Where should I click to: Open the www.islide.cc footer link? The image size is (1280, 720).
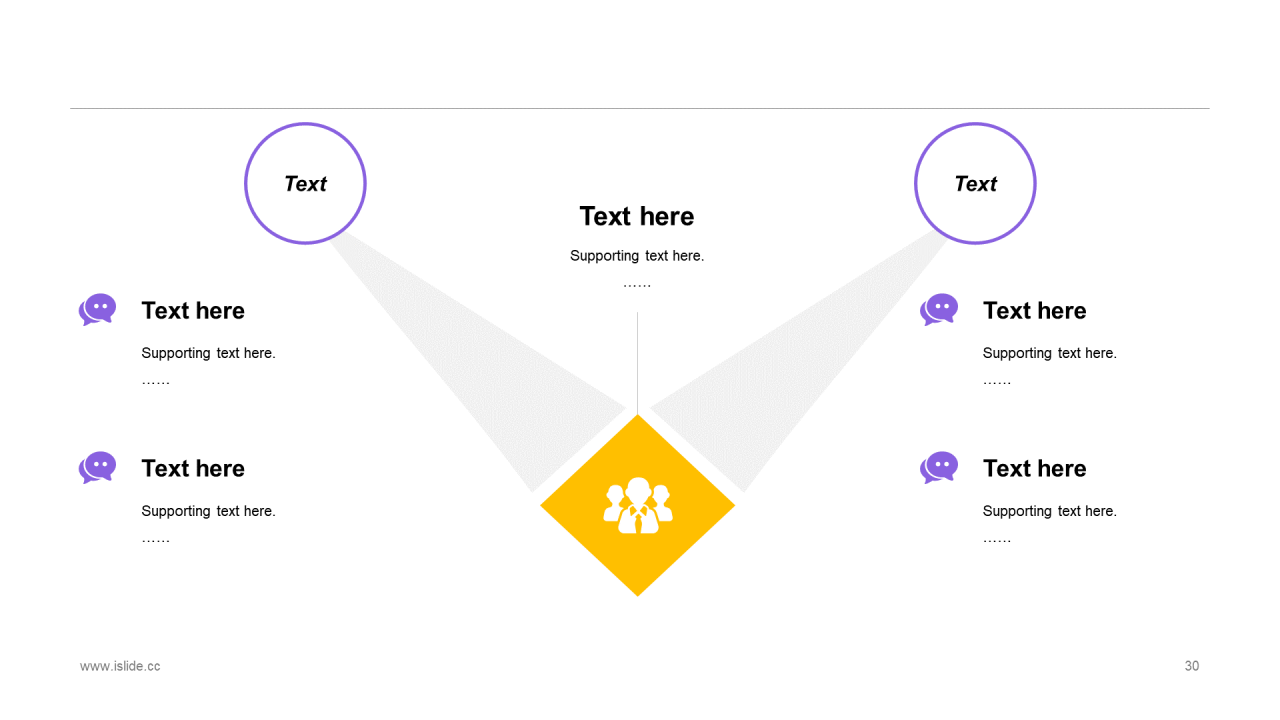click(x=120, y=666)
